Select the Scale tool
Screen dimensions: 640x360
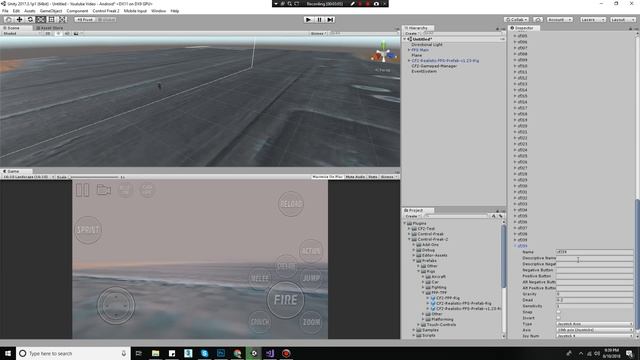tap(41, 20)
